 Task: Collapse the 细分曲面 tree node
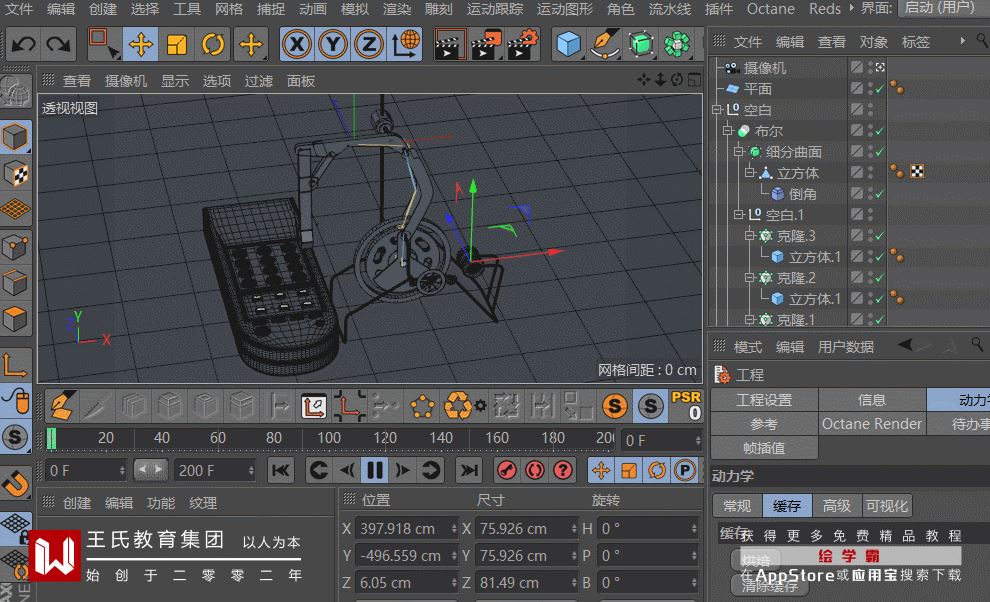click(739, 152)
